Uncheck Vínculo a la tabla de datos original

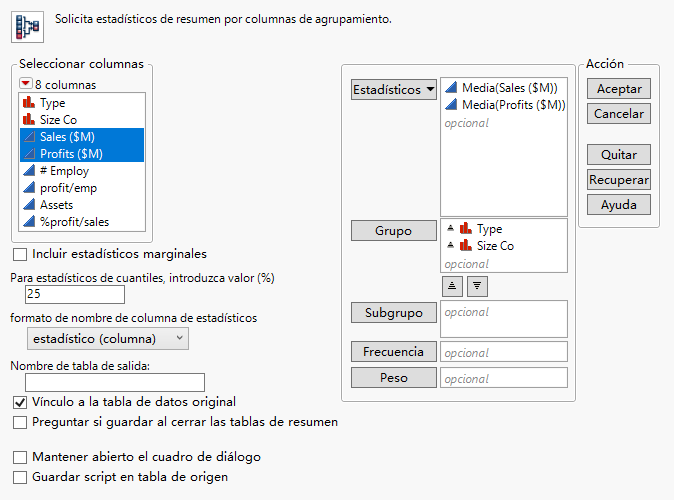[20, 402]
